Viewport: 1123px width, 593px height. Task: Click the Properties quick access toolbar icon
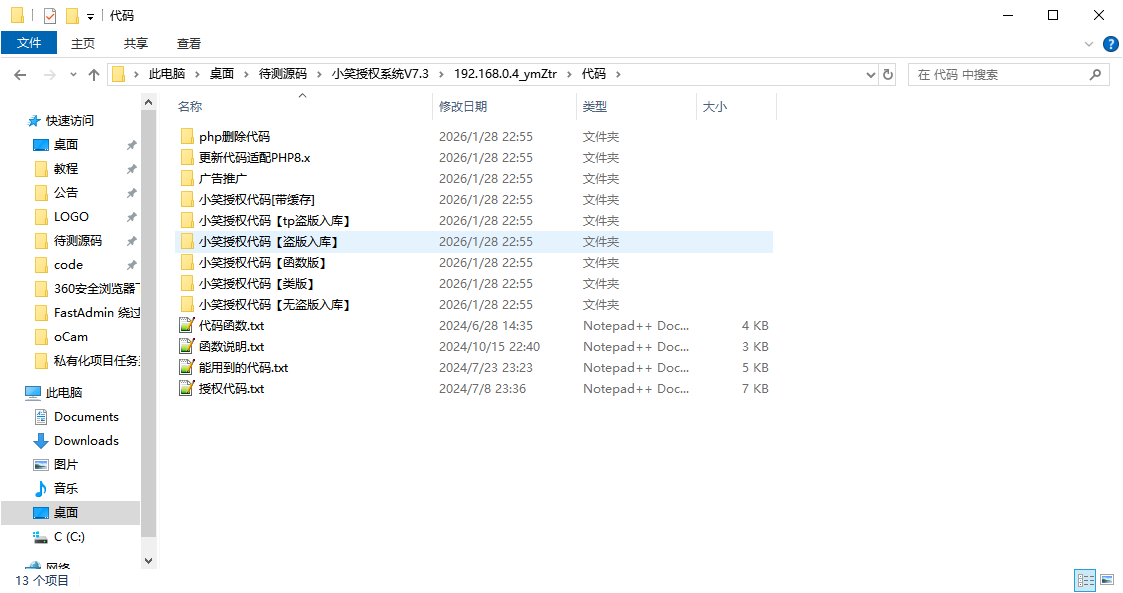pos(49,15)
